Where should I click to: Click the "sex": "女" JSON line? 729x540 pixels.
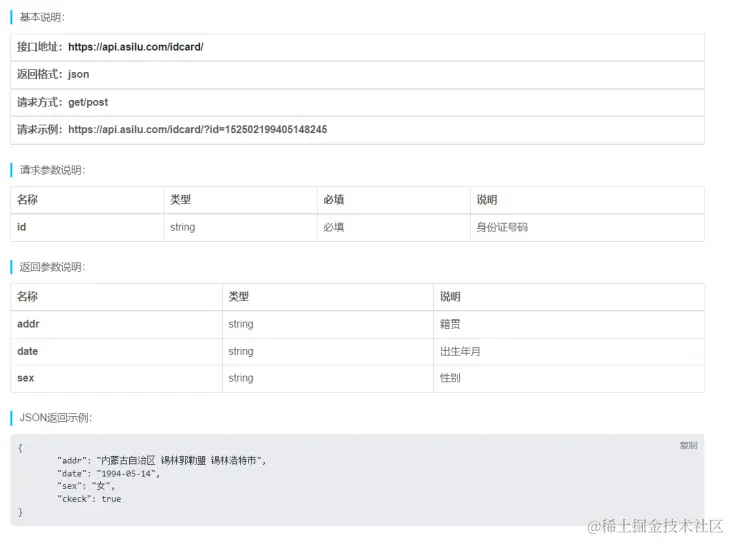click(x=86, y=486)
